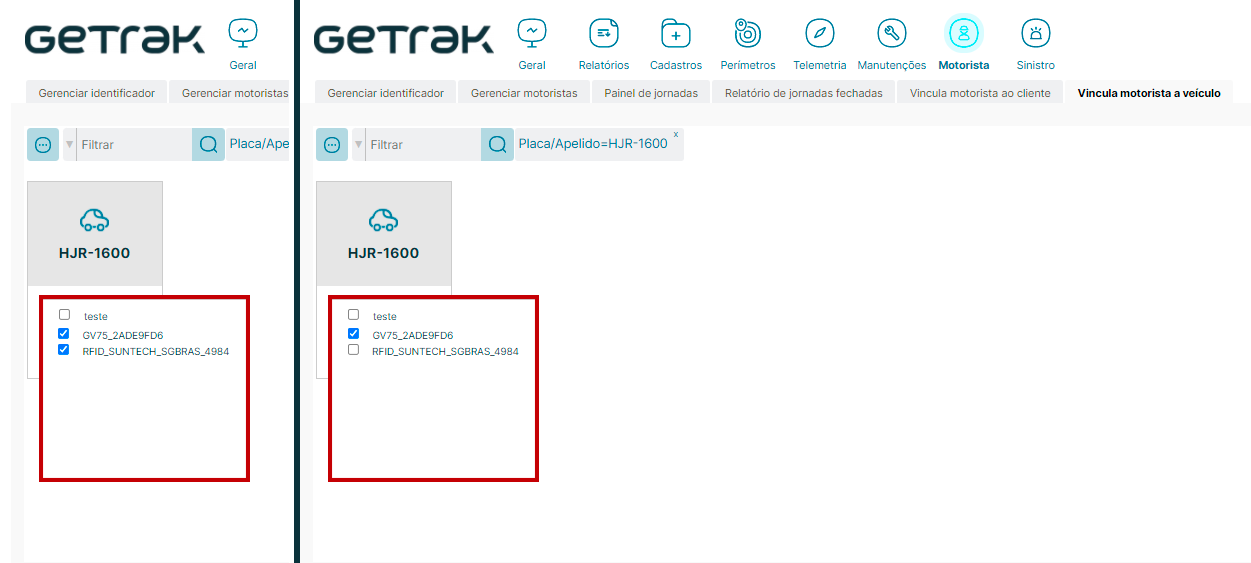
Task: Expand filter dropdown arrow in the right pane
Action: coord(358,145)
